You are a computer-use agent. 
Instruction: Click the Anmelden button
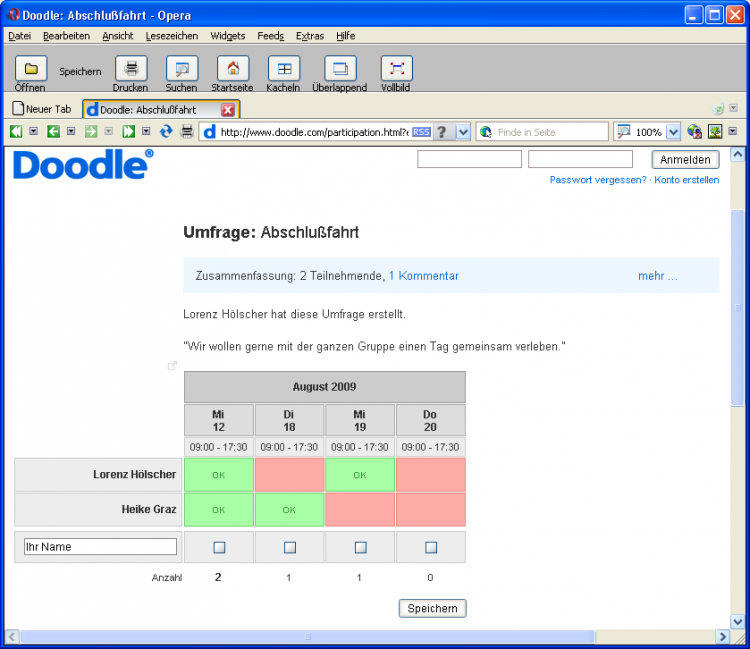[x=685, y=160]
